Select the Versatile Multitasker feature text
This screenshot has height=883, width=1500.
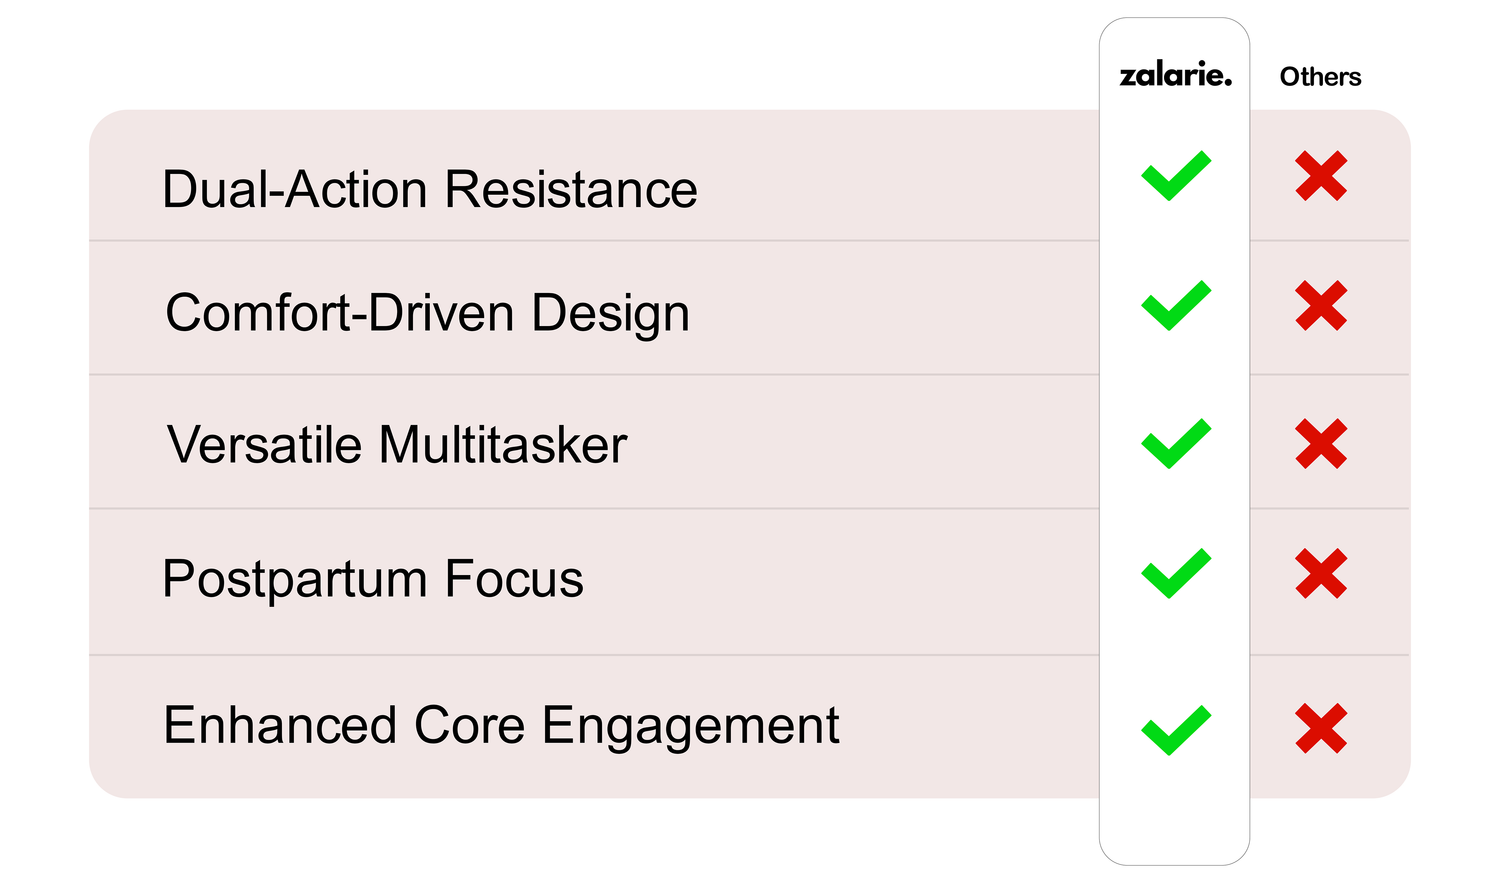tap(396, 445)
